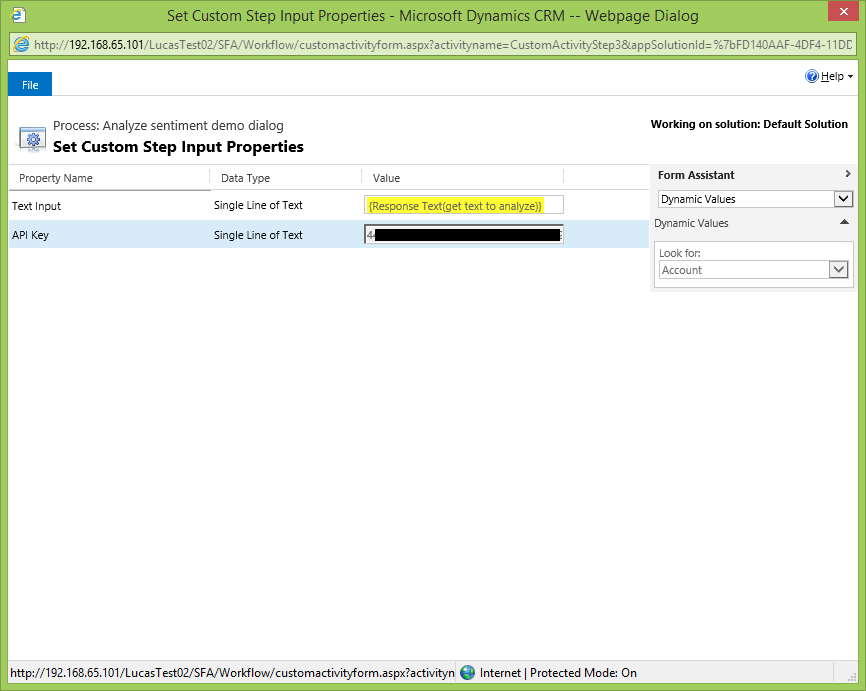866x691 pixels.
Task: Click 'Working on solution: Default Solution' text
Action: click(x=749, y=124)
